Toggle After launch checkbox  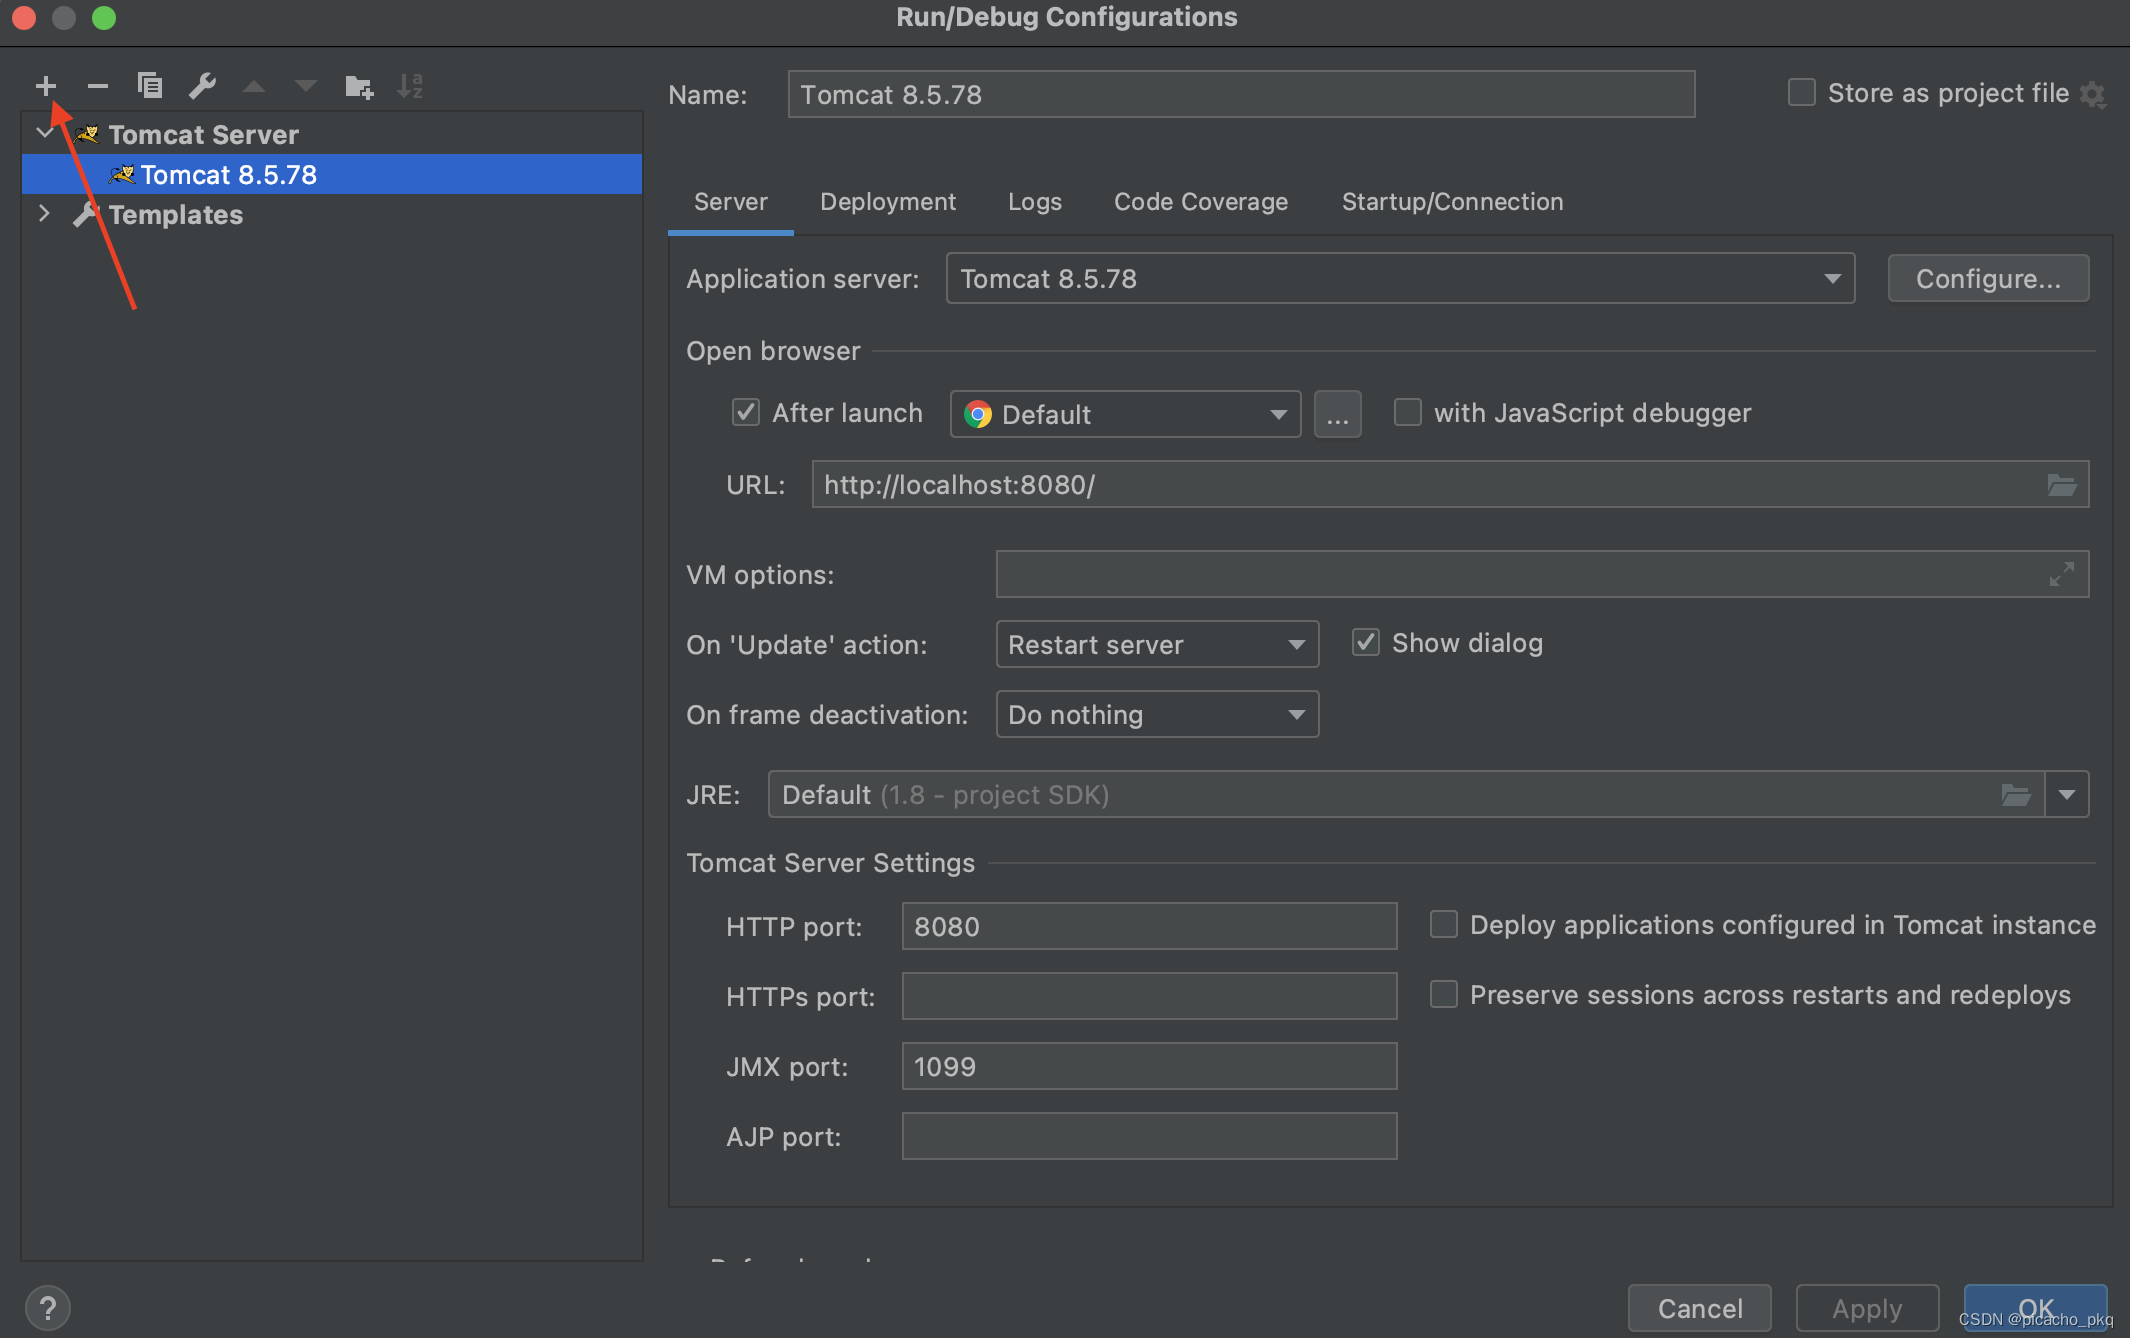746,412
